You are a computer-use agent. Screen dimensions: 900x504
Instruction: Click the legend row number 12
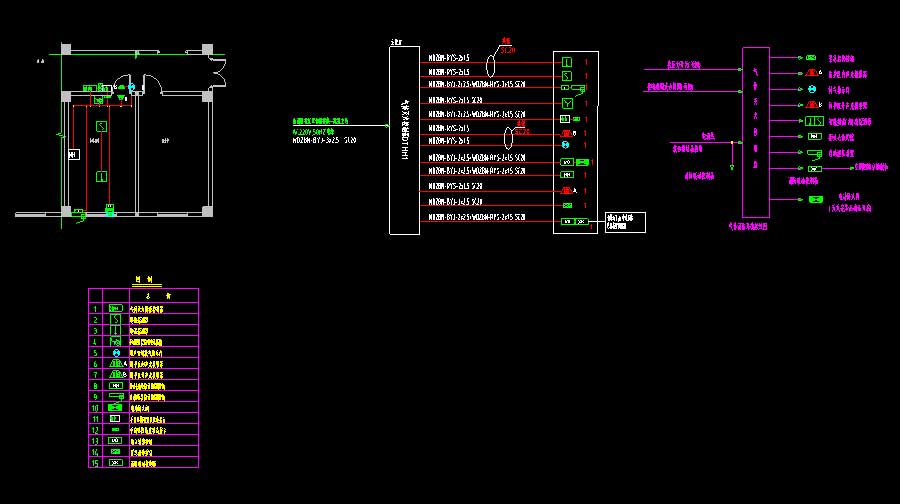[95, 430]
